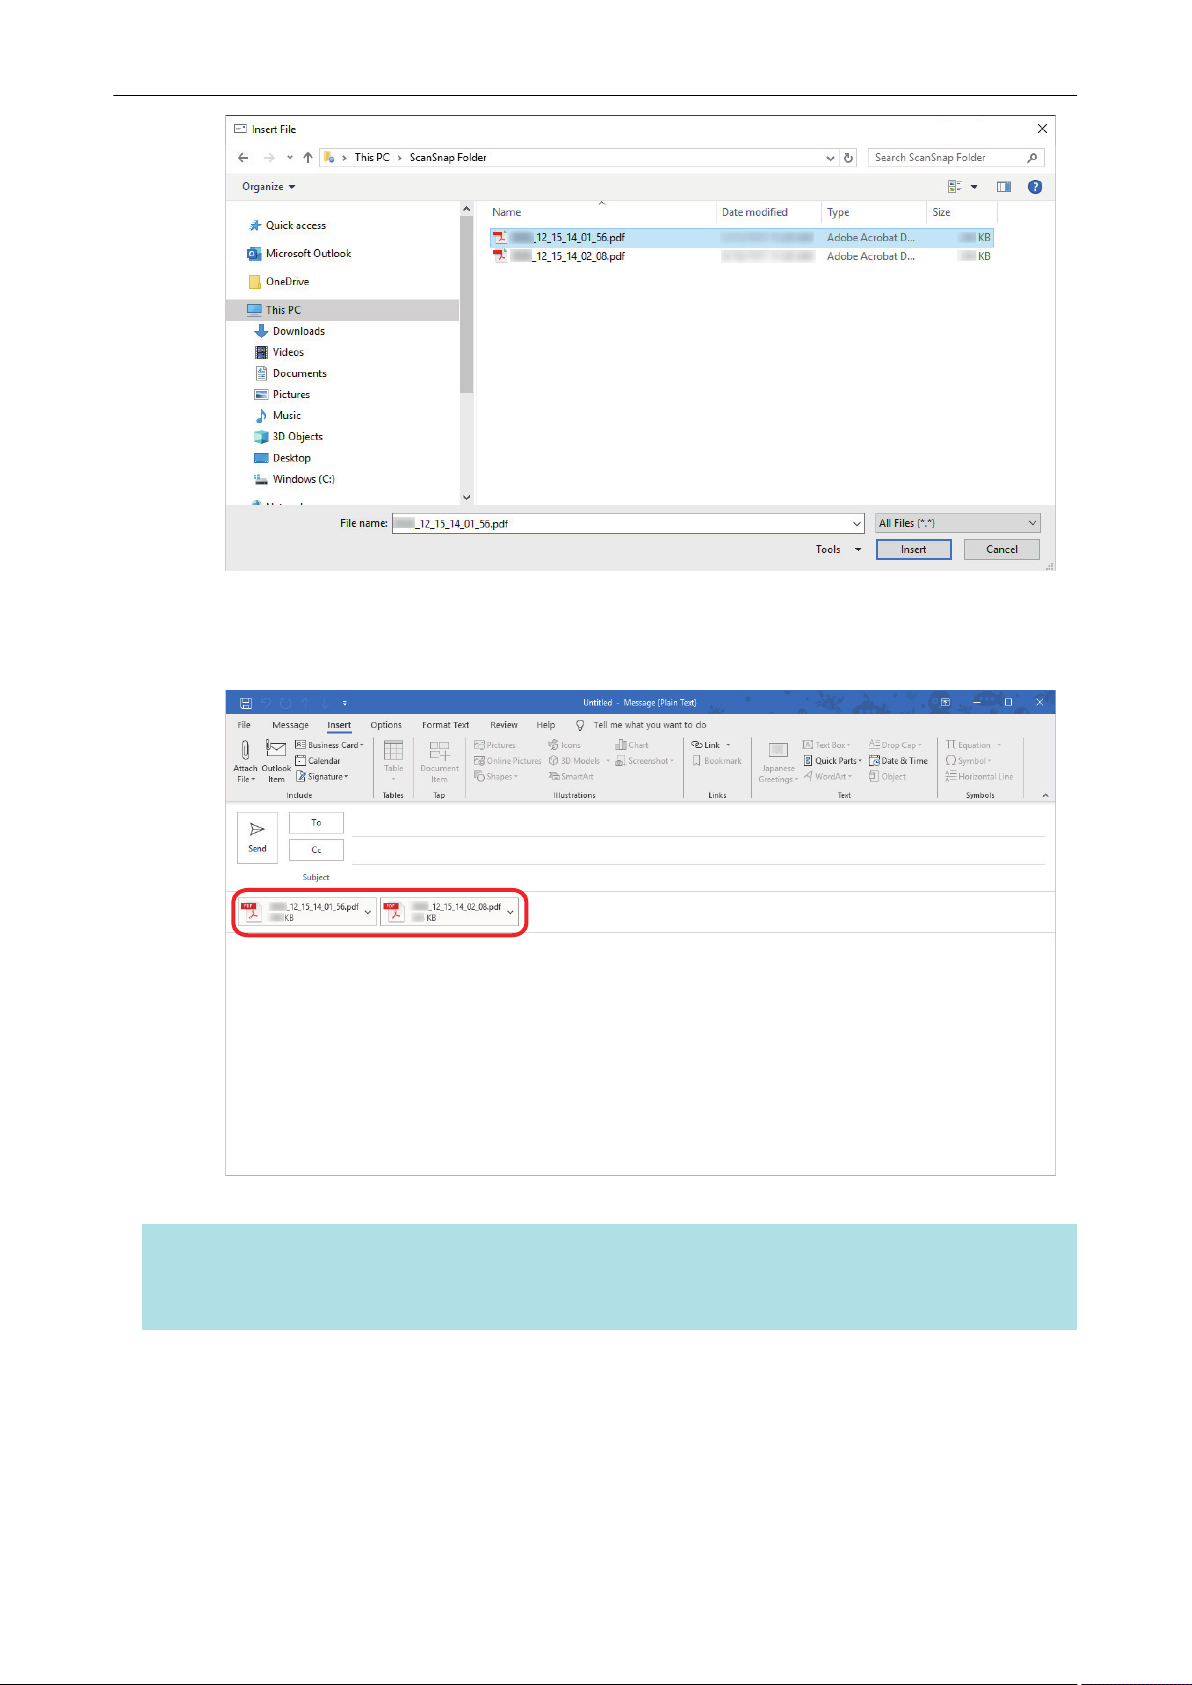Select Documents folder in sidebar
This screenshot has width=1192, height=1685.
[291, 373]
